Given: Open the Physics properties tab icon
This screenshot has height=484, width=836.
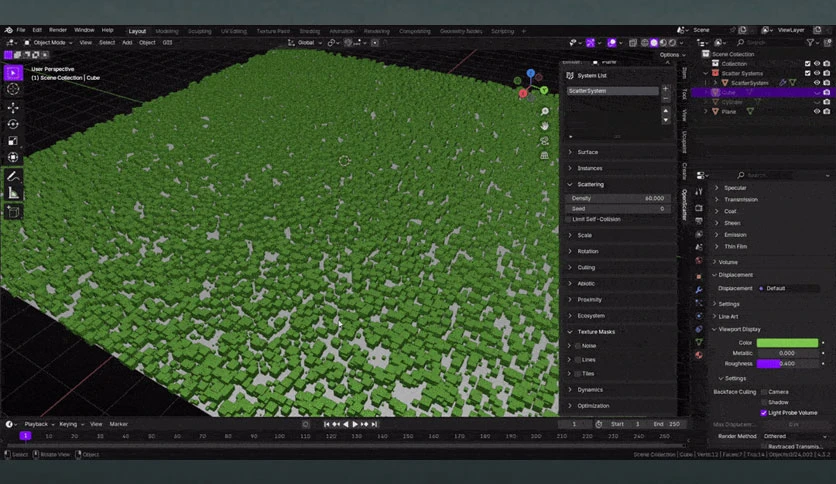Looking at the screenshot, I should (699, 316).
